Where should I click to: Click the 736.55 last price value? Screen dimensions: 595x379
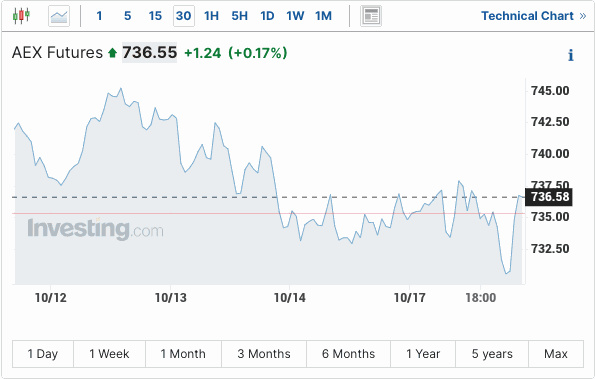coord(150,52)
